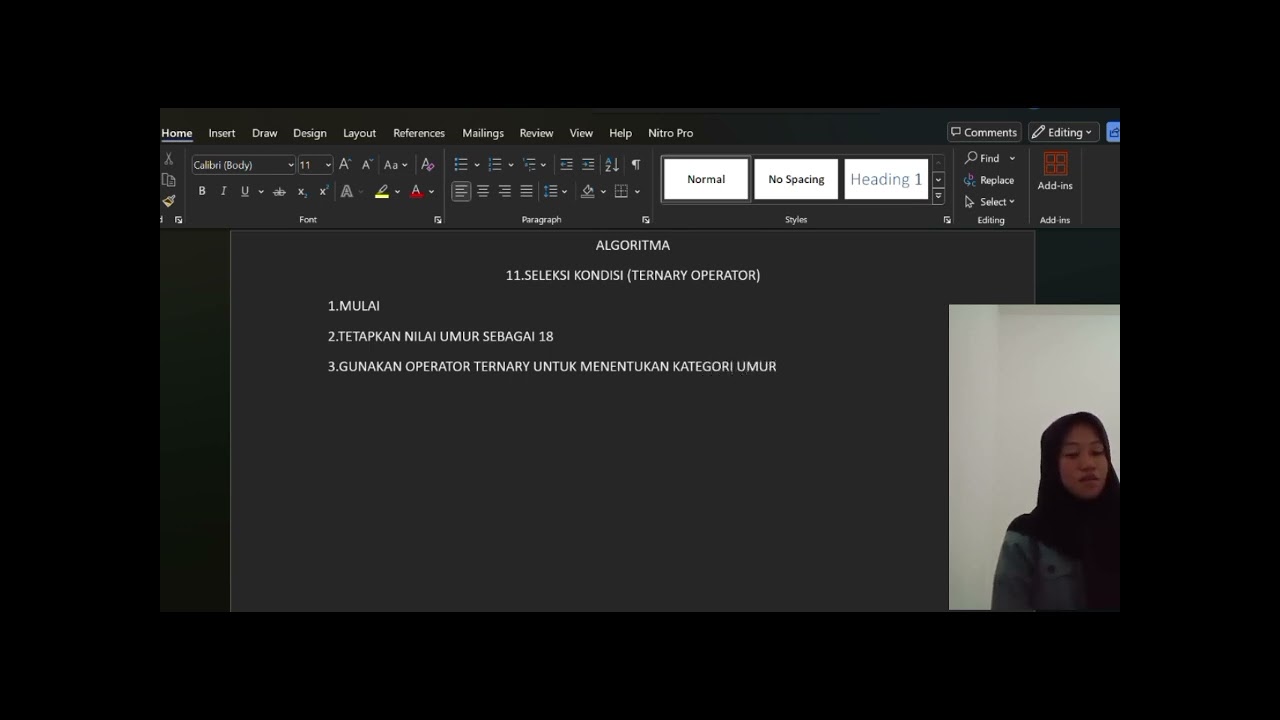Screen dimensions: 1280x720
Task: Open the Calibri (Body) font name dropdown
Action: (x=291, y=165)
